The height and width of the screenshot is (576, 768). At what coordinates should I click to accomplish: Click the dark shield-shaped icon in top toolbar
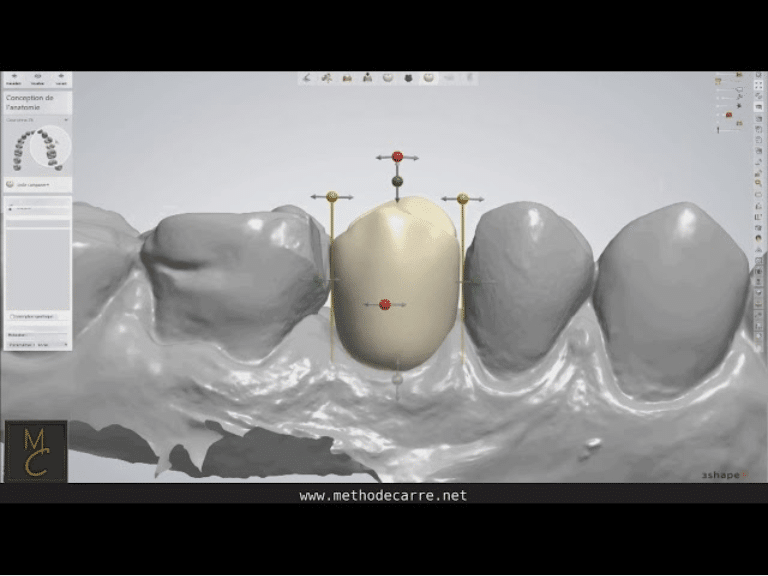[x=408, y=78]
